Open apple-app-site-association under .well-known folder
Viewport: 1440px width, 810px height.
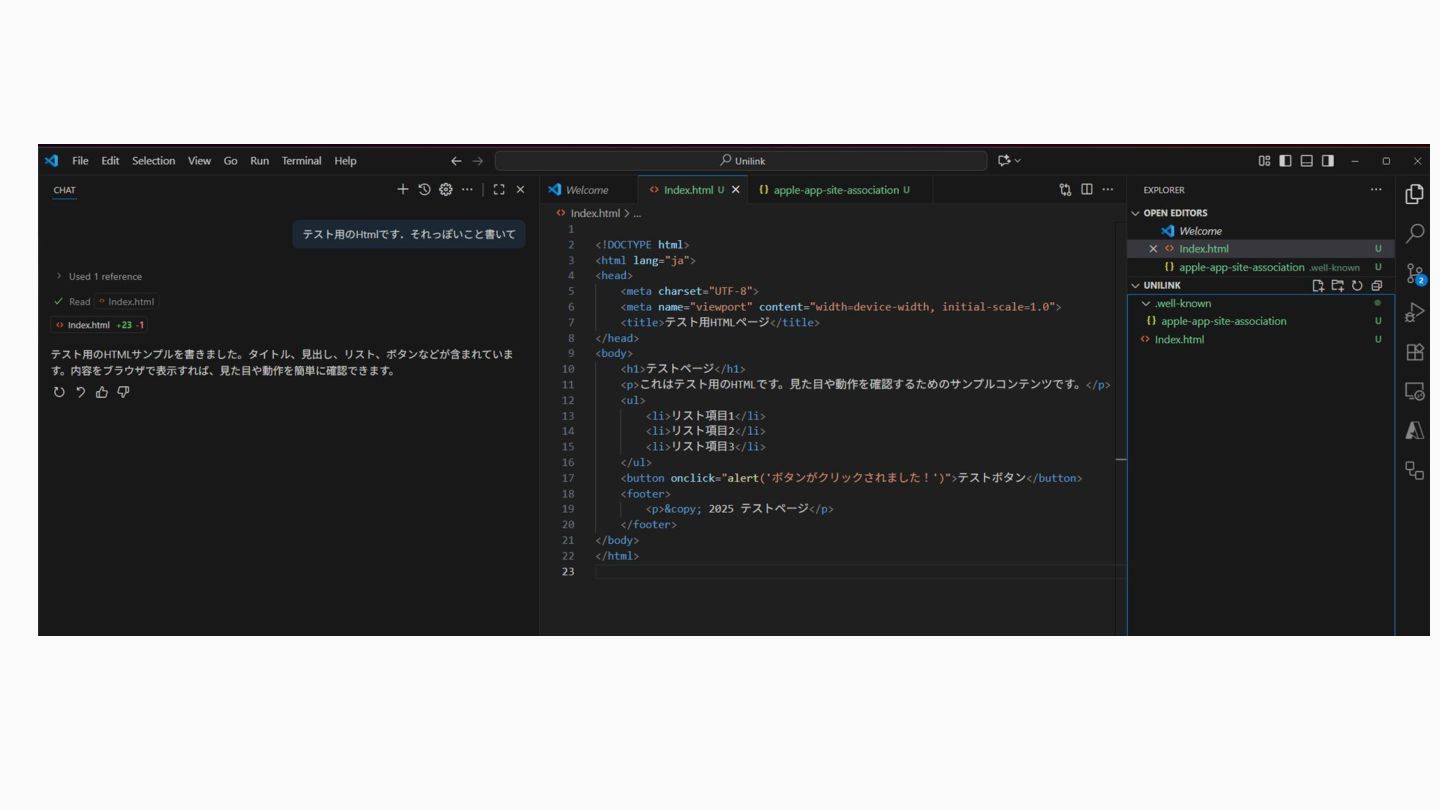point(1260,321)
